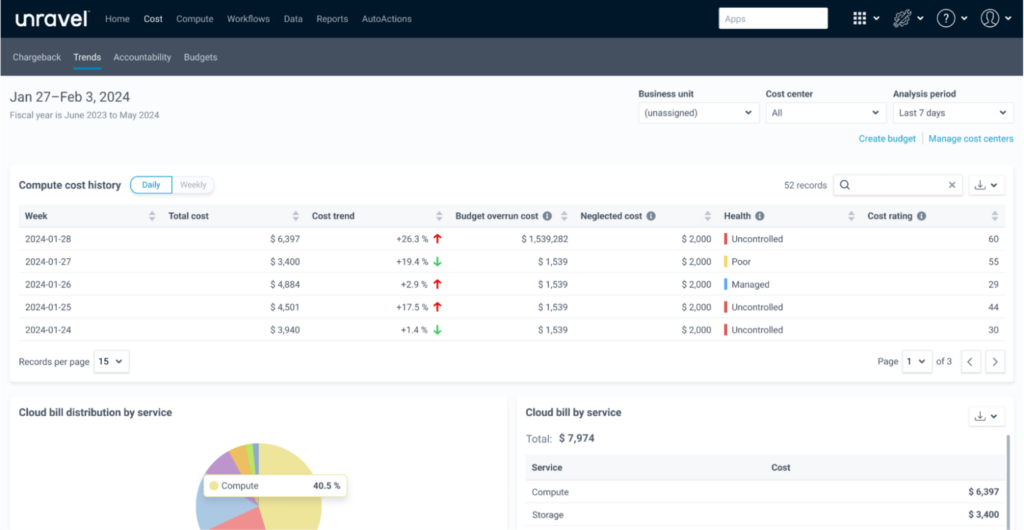
Task: Click Manage cost centers link
Action: click(971, 138)
